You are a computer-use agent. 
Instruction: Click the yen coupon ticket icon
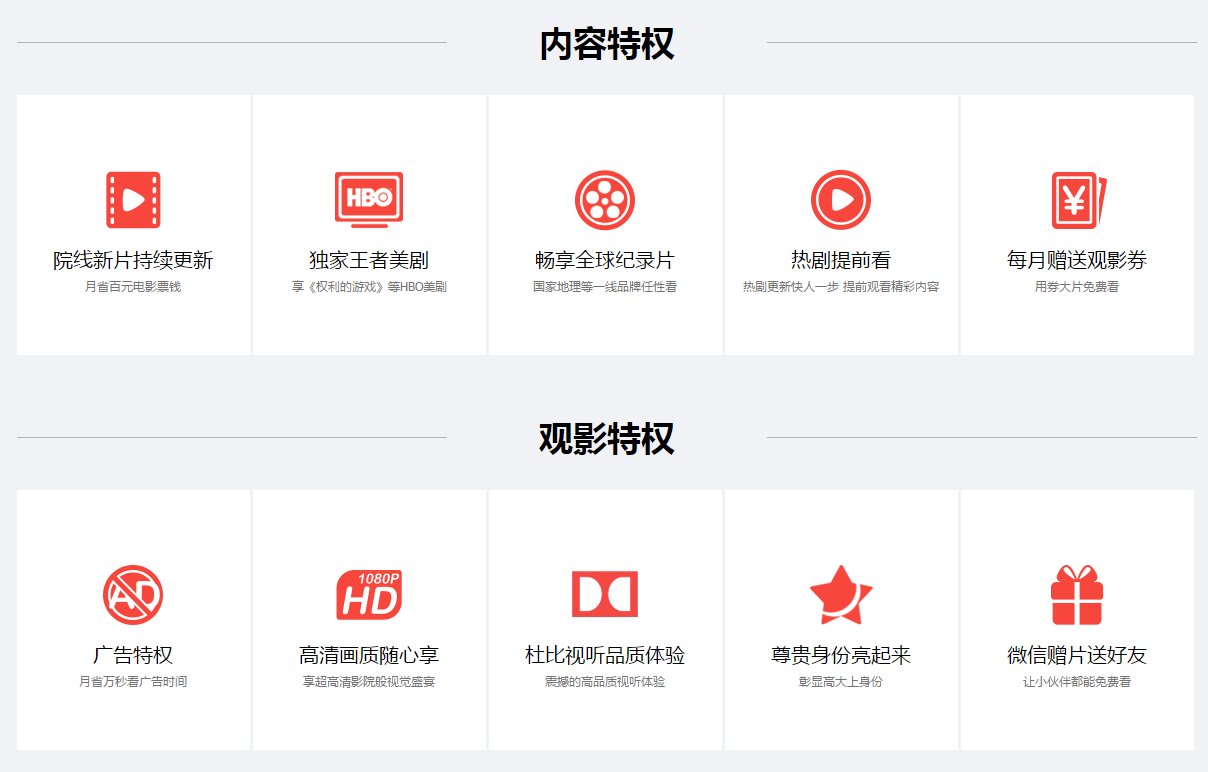(x=1079, y=200)
